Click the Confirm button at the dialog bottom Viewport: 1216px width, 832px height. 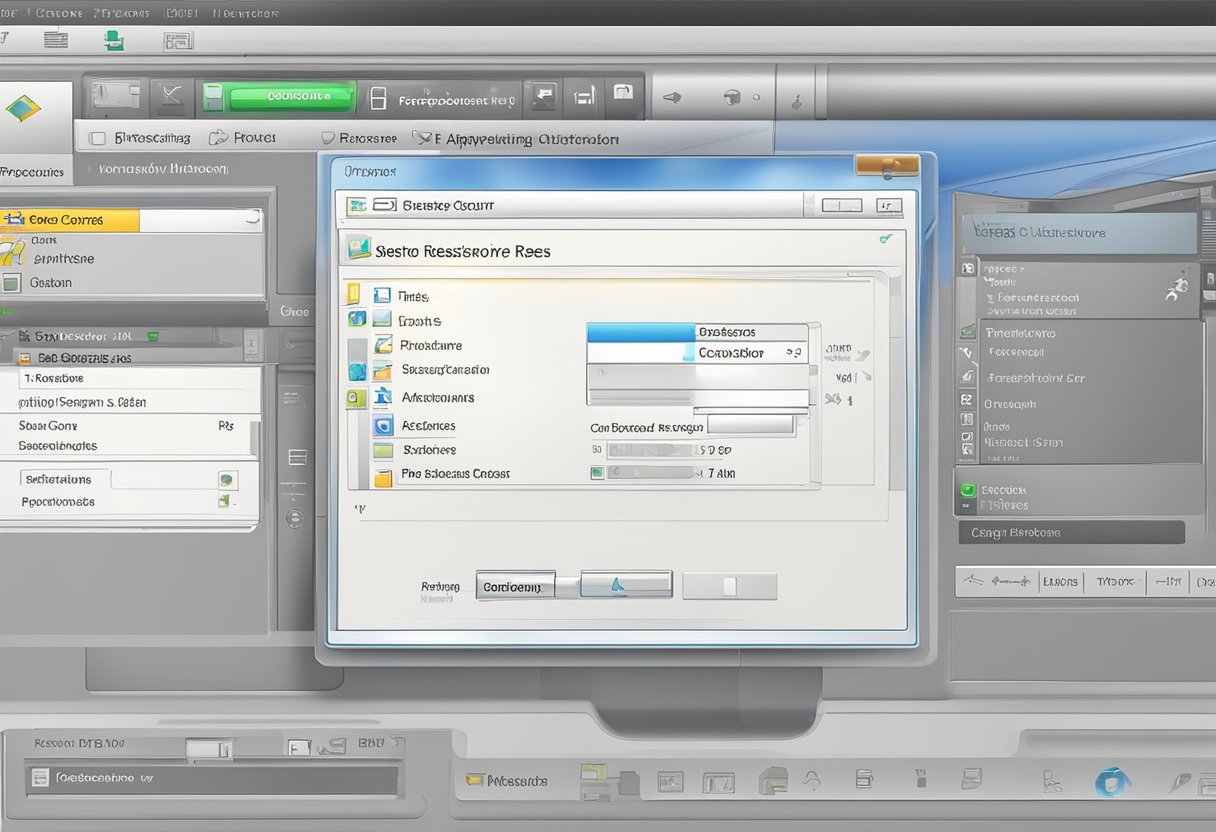click(515, 585)
